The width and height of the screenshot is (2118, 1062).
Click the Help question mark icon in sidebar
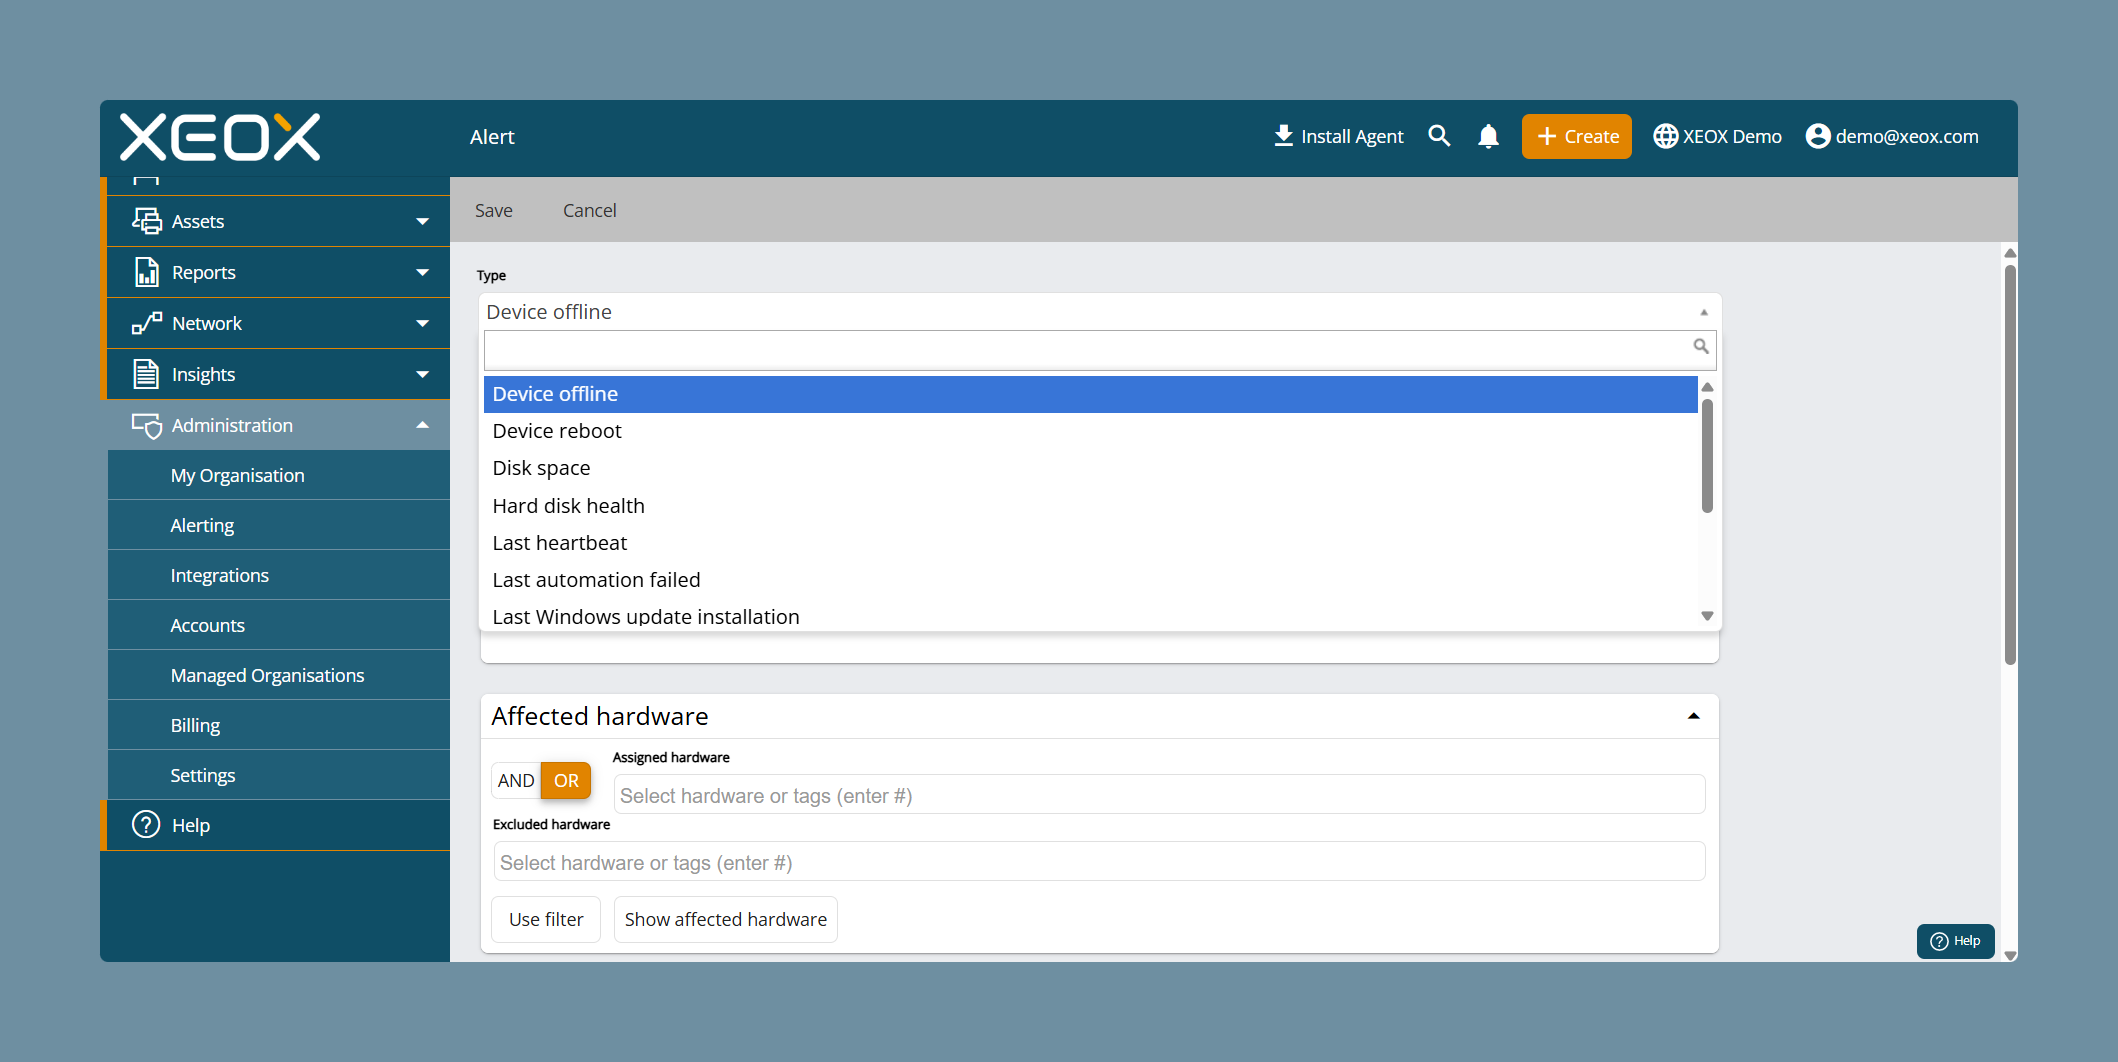pyautogui.click(x=146, y=824)
